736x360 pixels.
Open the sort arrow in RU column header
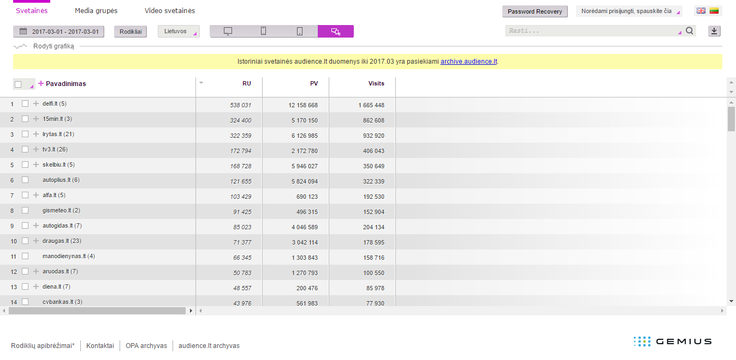pyautogui.click(x=201, y=83)
